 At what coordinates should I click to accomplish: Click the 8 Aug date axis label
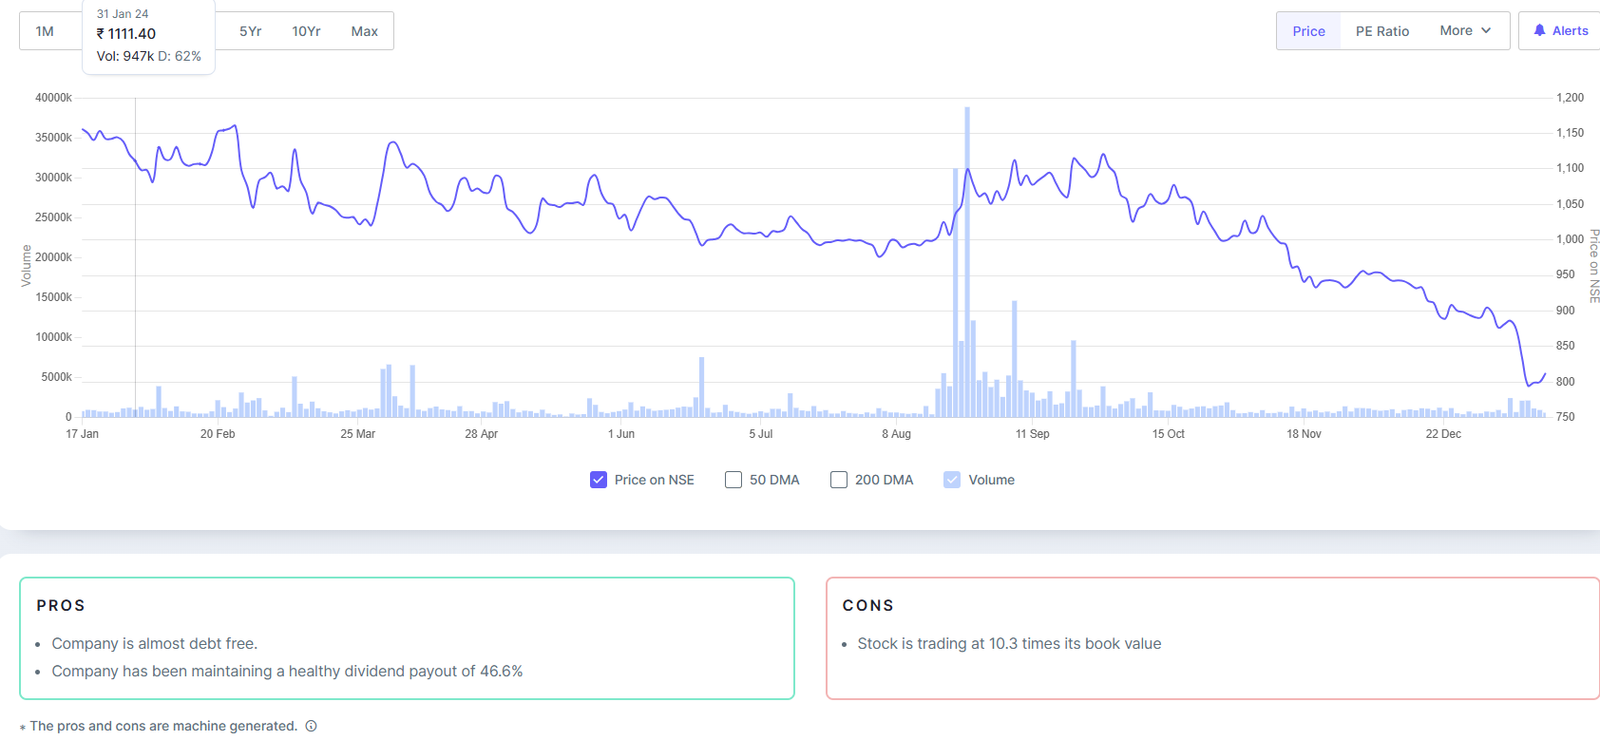click(896, 434)
